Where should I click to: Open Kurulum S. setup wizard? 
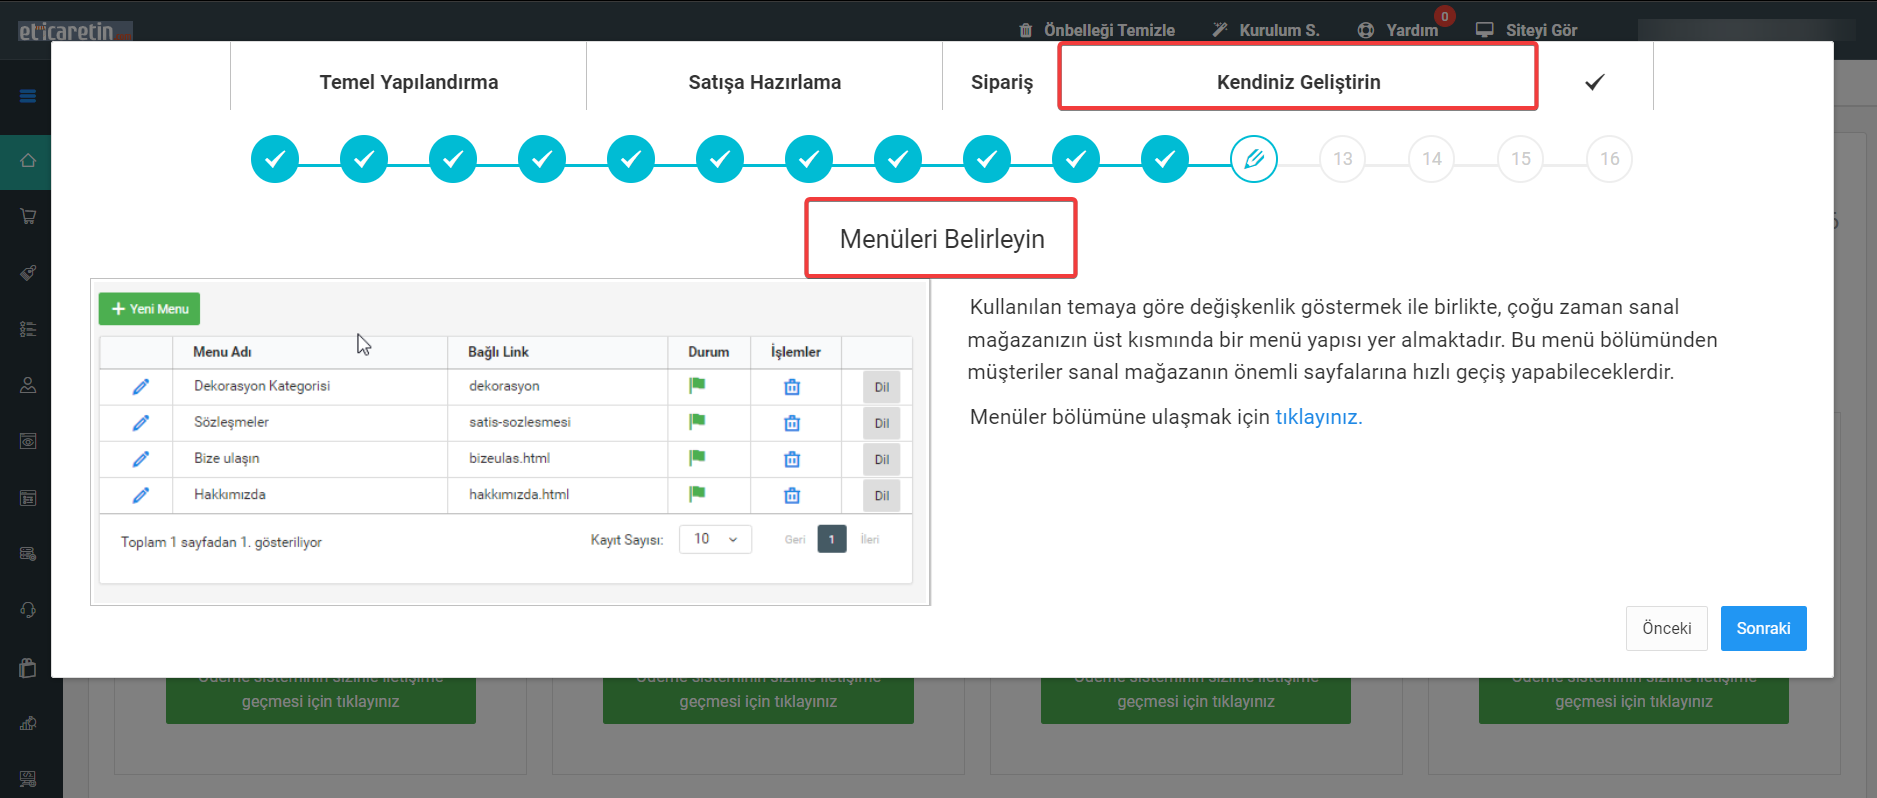[1266, 30]
